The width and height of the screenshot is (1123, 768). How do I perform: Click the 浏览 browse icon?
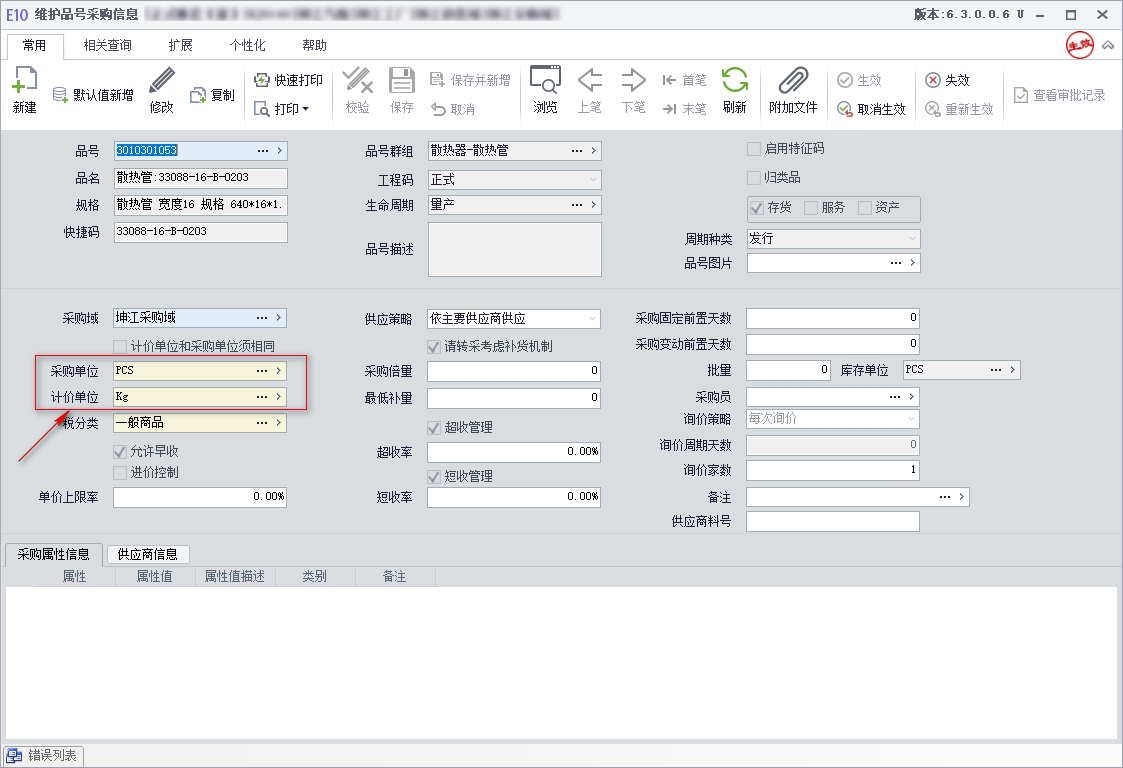point(545,80)
